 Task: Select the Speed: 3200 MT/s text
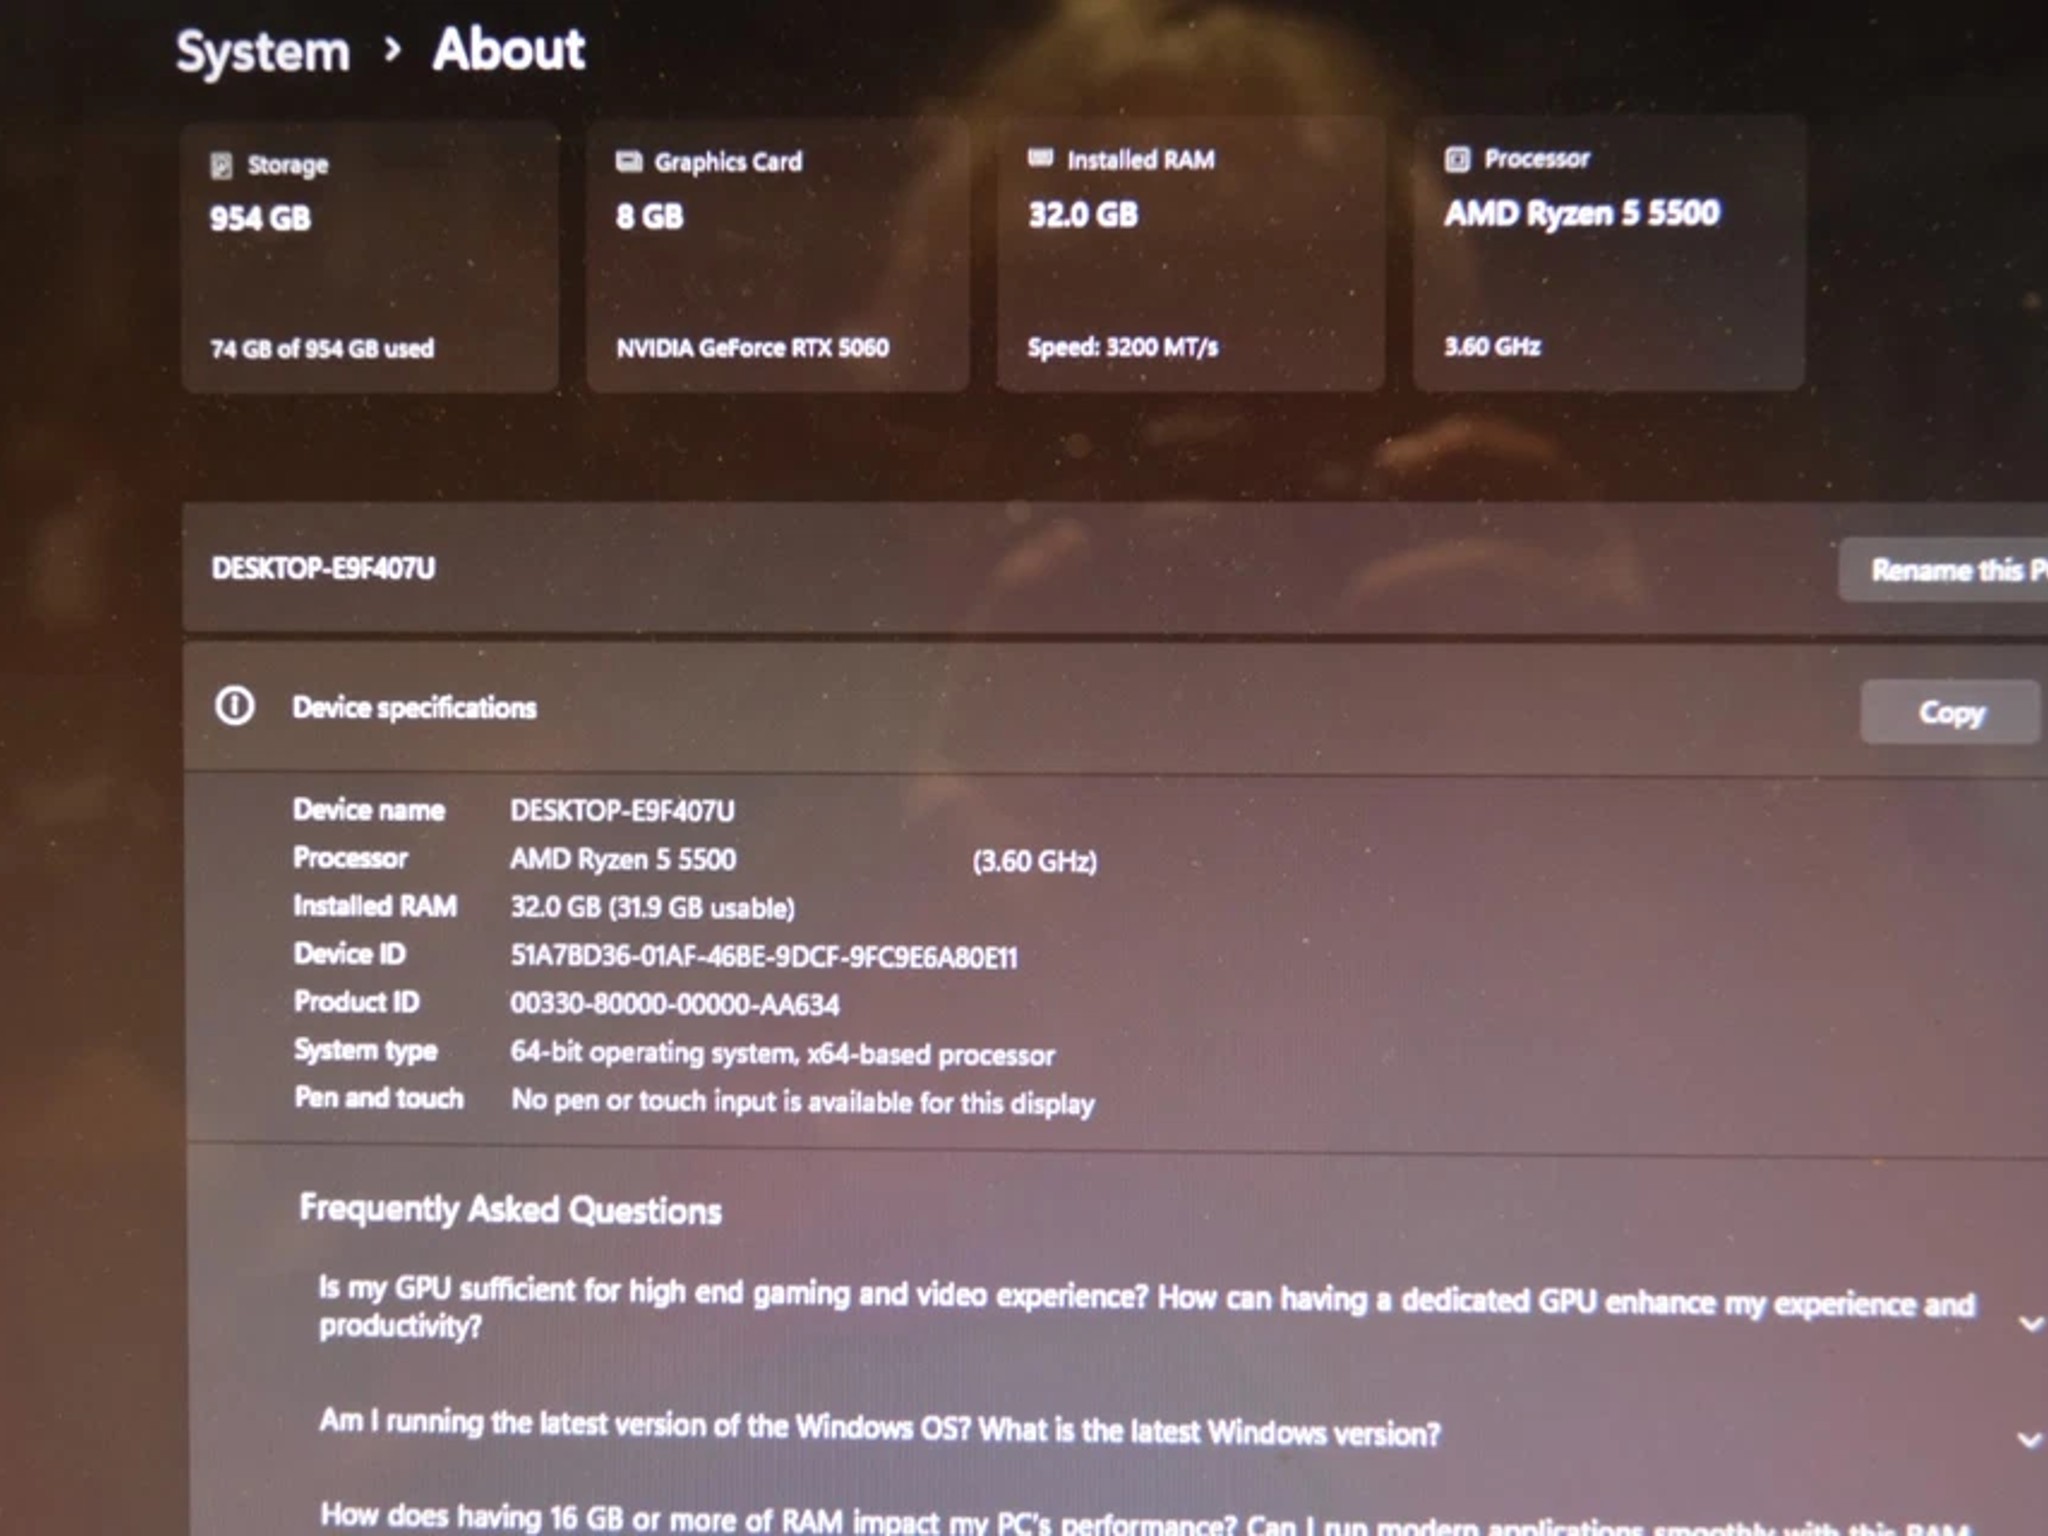1123,346
